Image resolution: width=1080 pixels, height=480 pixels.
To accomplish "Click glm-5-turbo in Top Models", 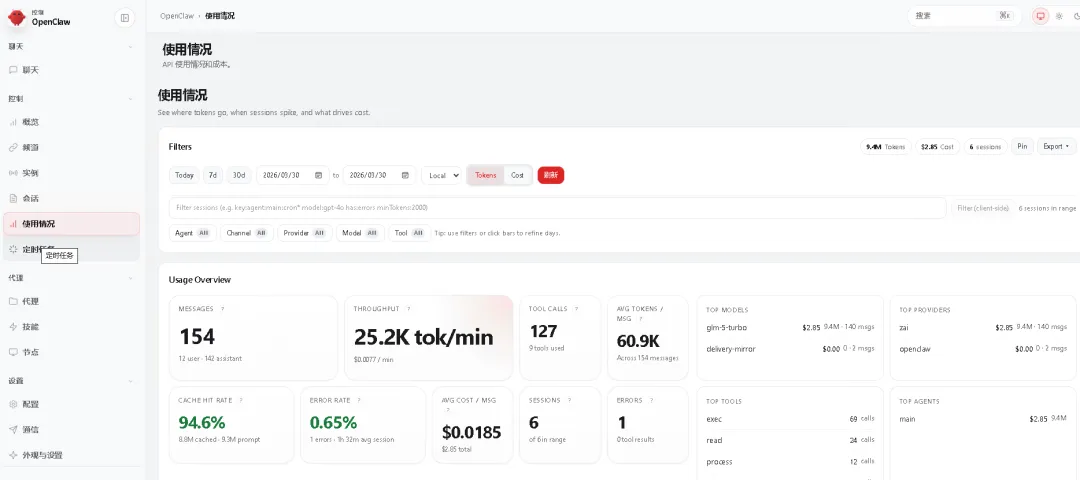I will pos(727,328).
